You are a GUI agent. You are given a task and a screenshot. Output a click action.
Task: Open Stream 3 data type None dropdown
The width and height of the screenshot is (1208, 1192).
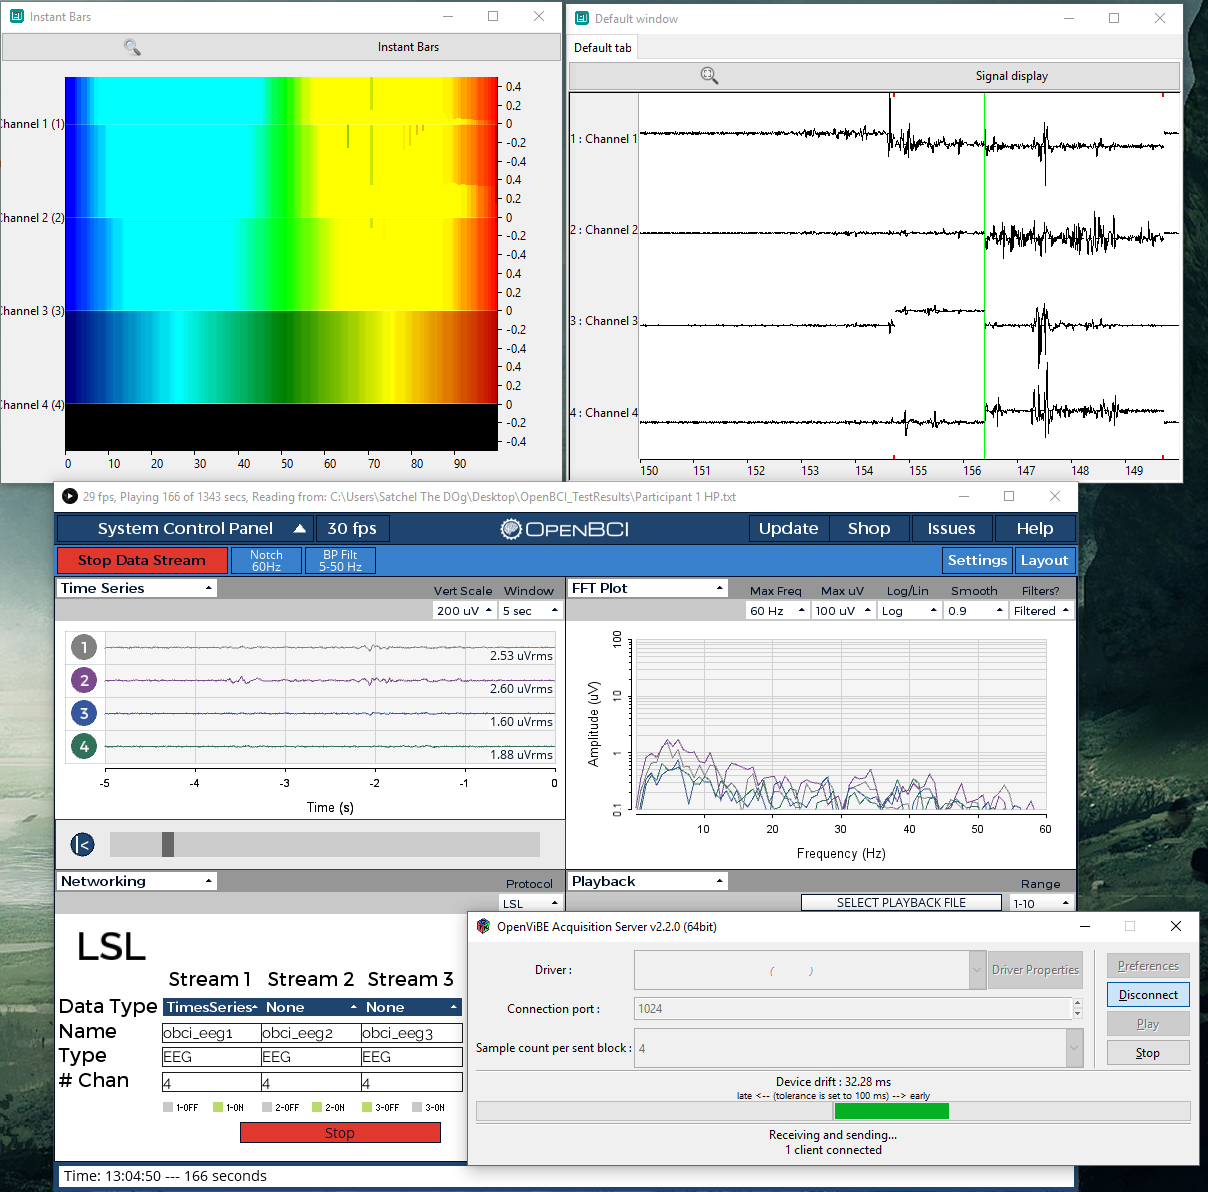tap(411, 1007)
